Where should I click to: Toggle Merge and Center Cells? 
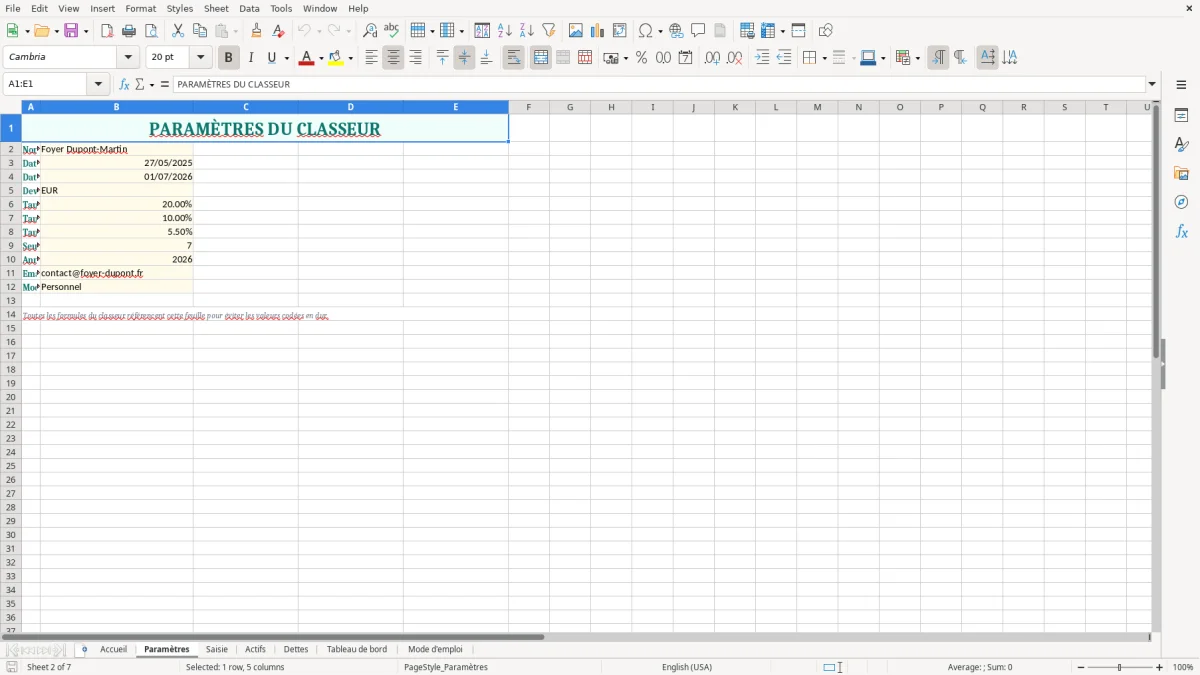point(541,58)
